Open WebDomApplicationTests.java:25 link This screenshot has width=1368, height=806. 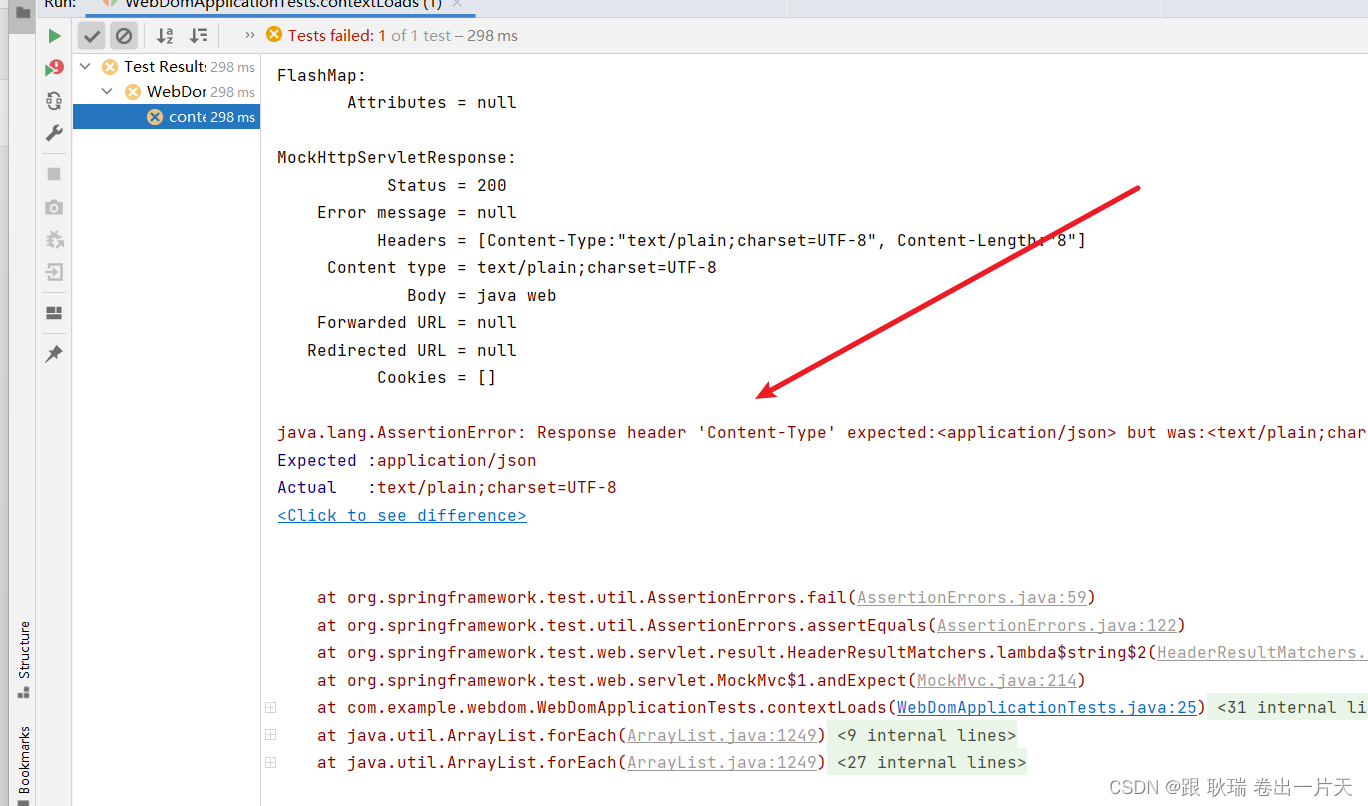1046,708
